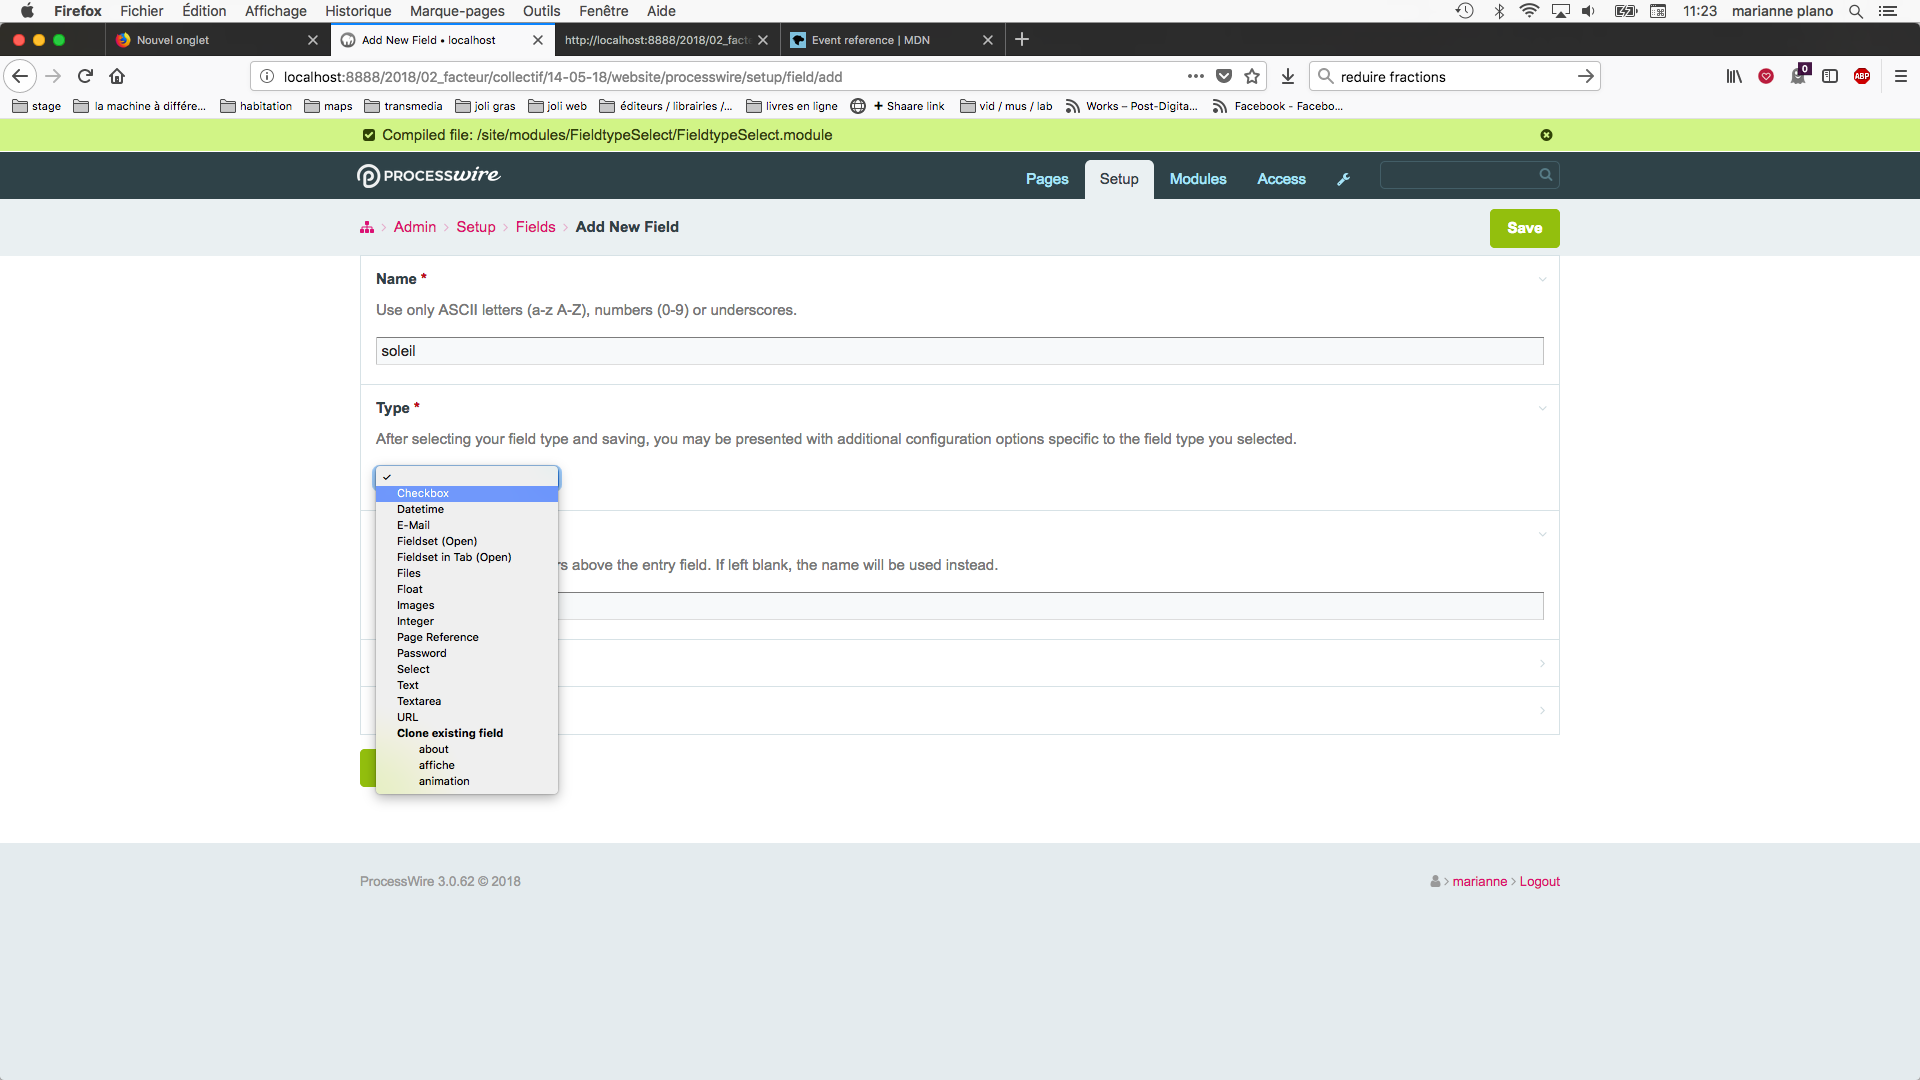Image resolution: width=1920 pixels, height=1080 pixels.
Task: Click the wrench profile icon
Action: [x=1343, y=179]
